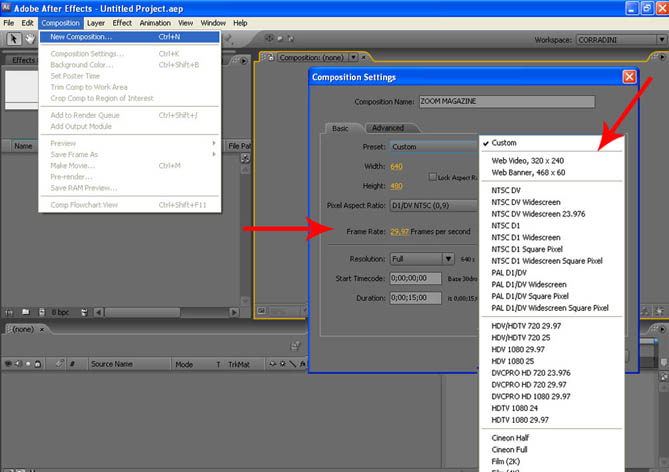Toggle the Lock Aspect Ratio checkbox
Image resolution: width=669 pixels, height=472 pixels.
(432, 177)
